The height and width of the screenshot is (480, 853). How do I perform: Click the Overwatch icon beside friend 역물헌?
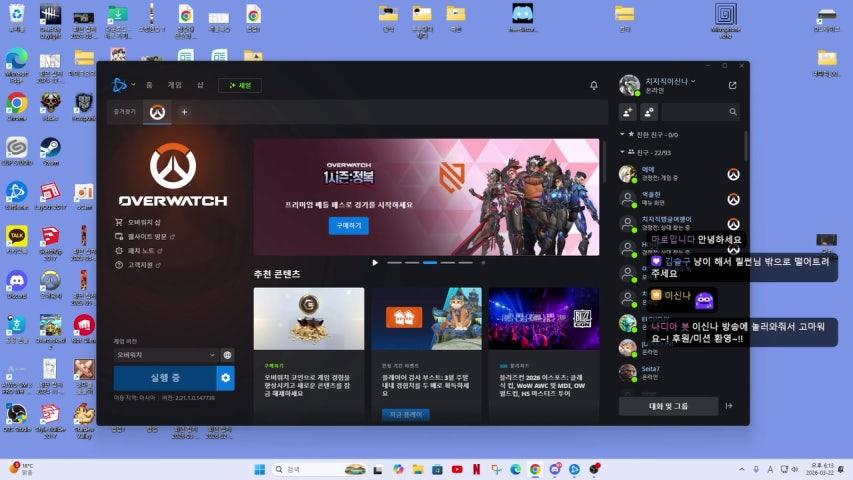point(733,199)
